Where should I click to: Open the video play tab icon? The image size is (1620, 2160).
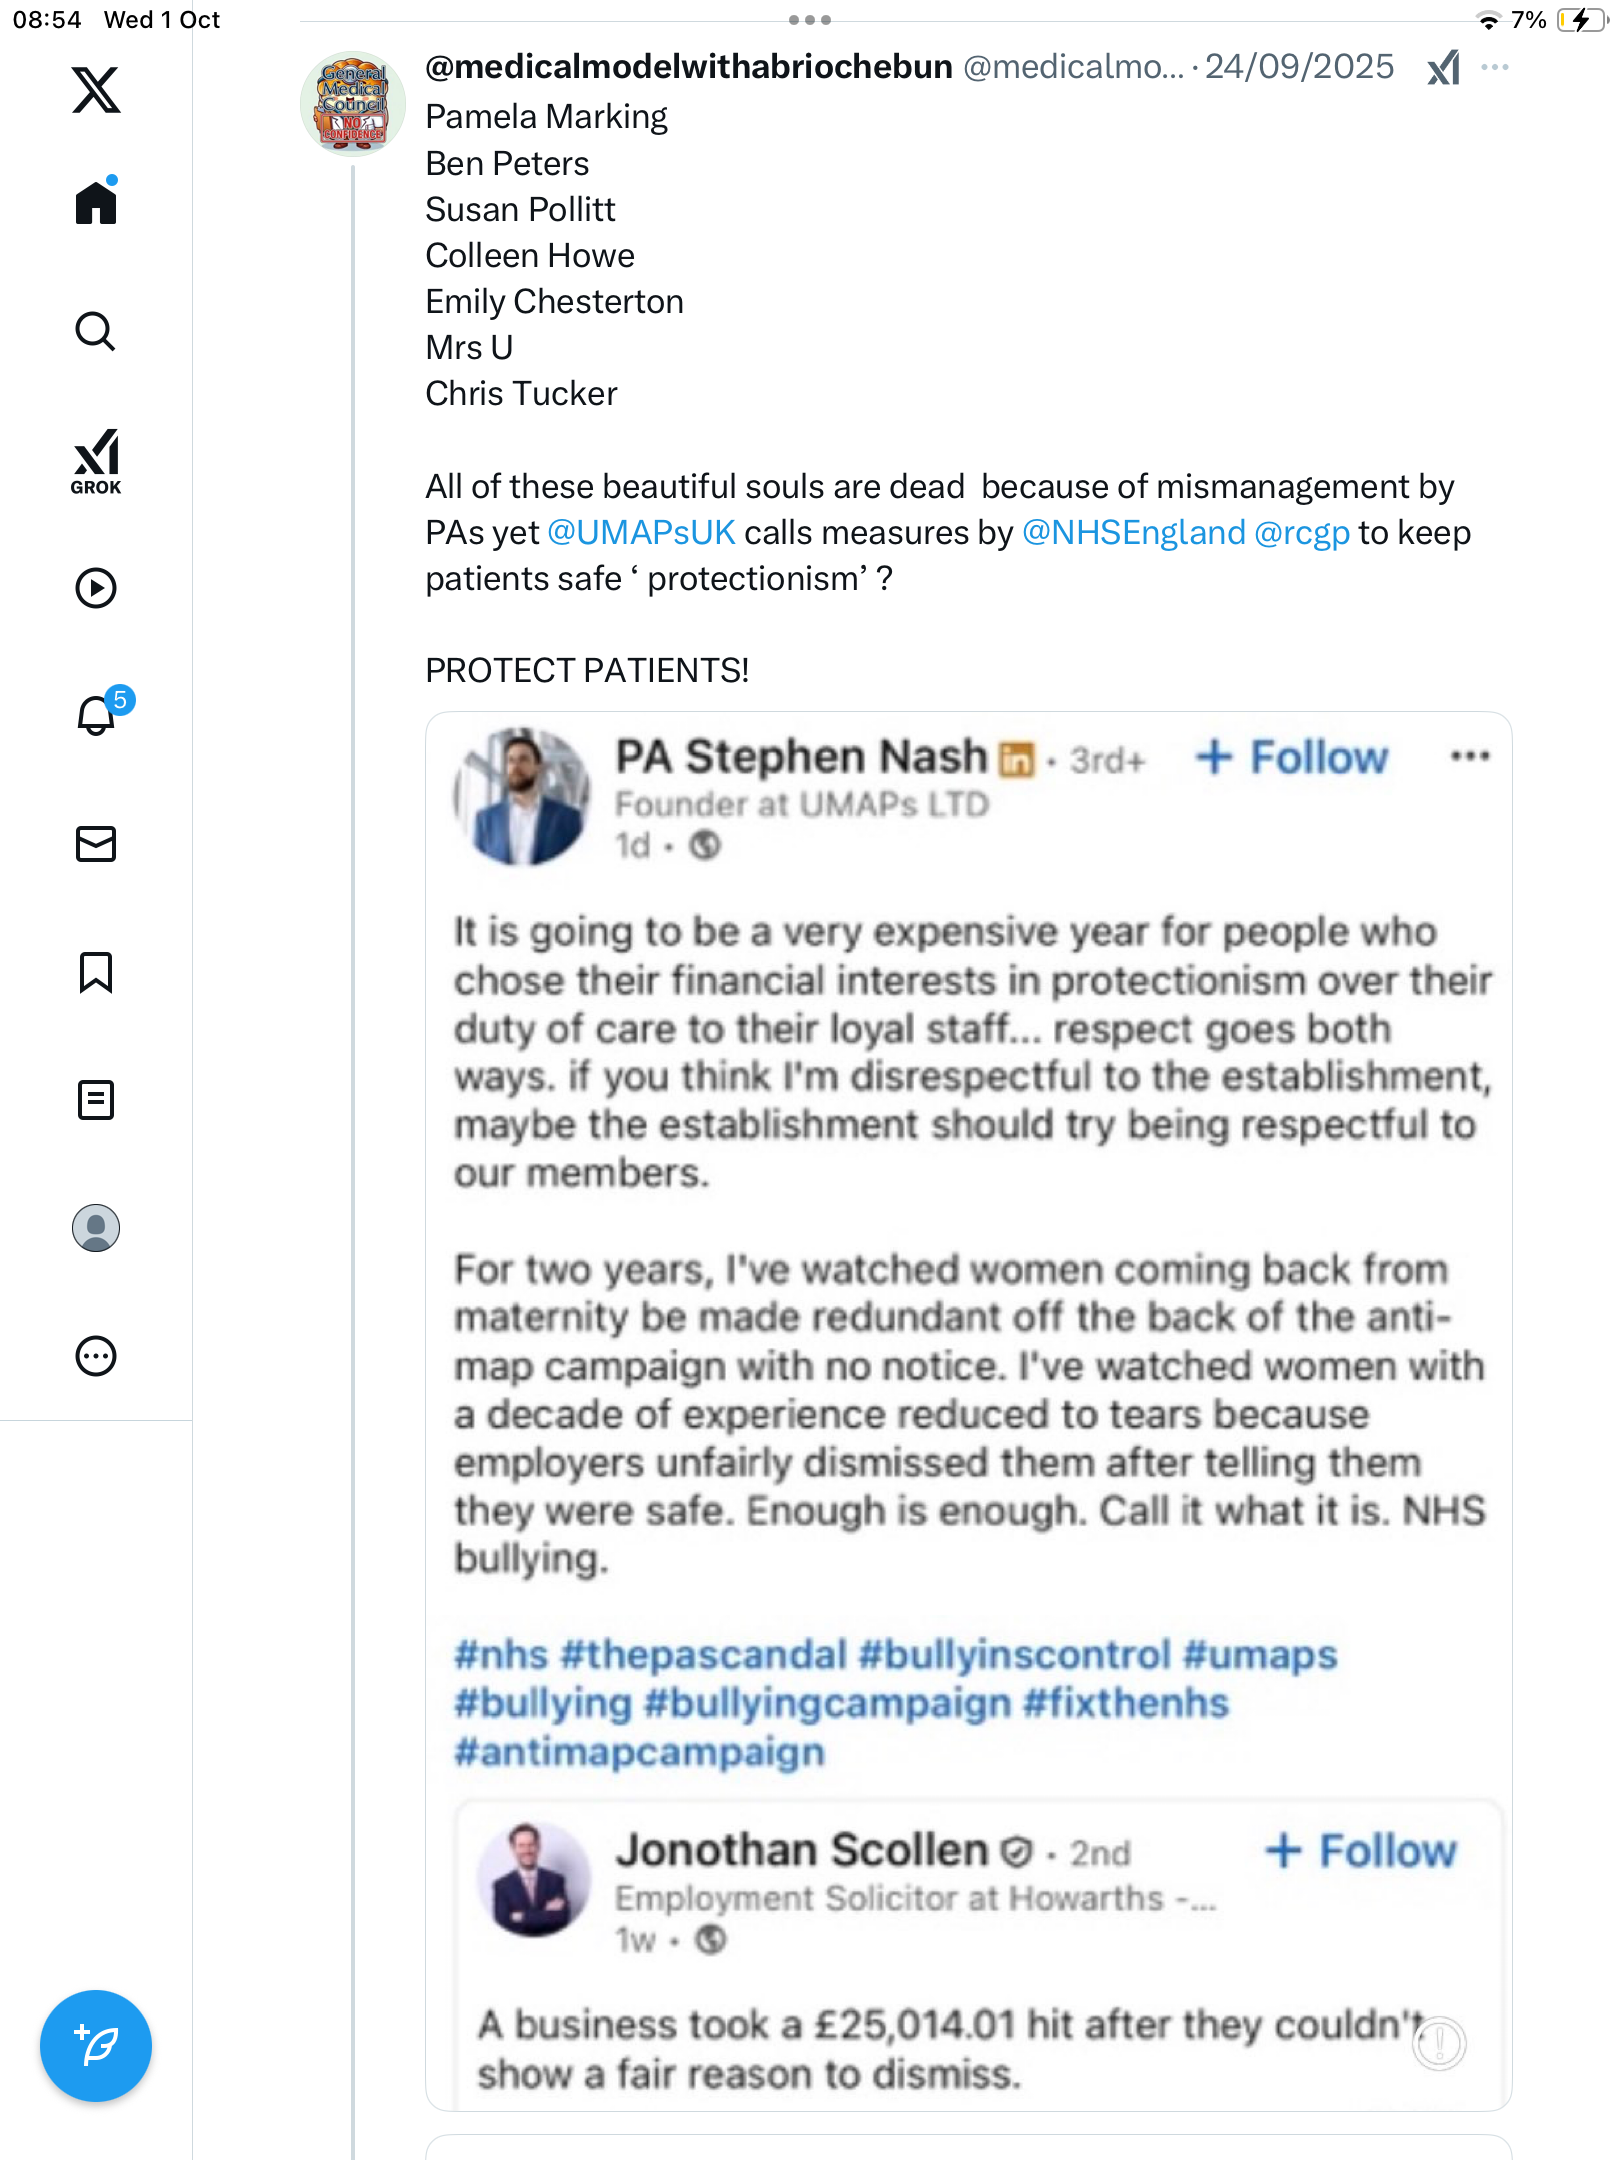(96, 588)
